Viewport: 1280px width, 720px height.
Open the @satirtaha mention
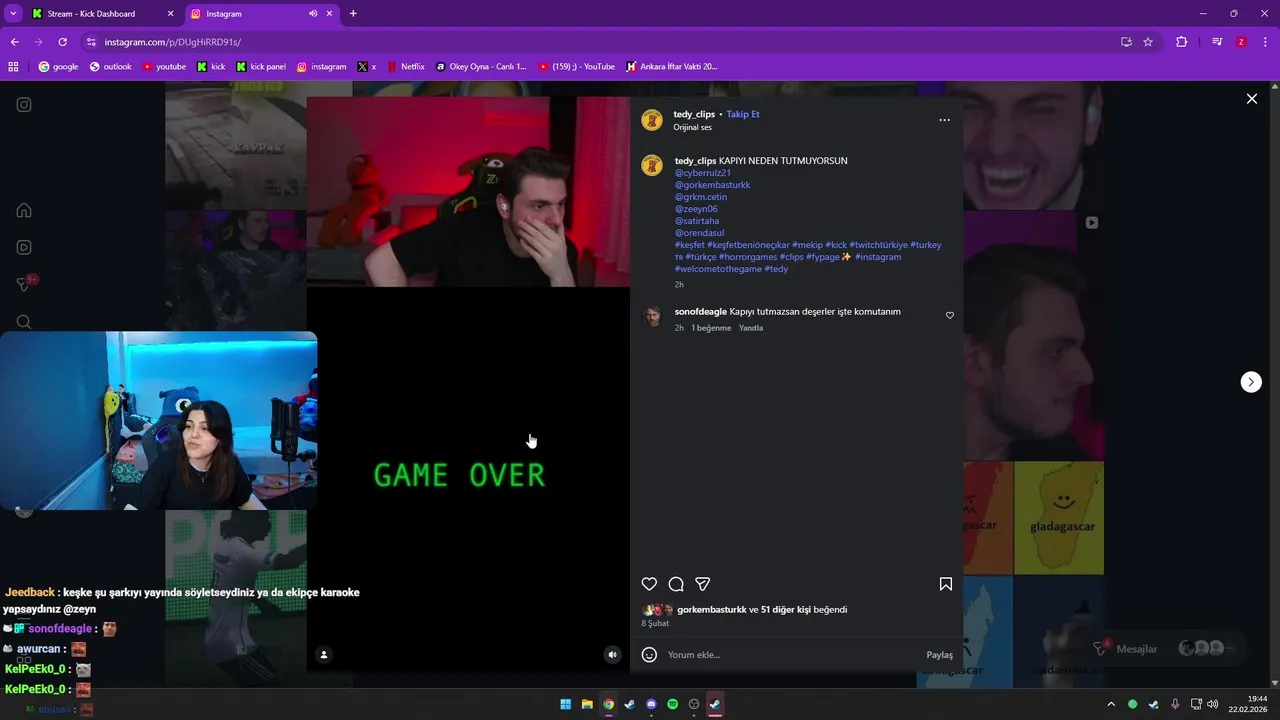[x=697, y=221]
